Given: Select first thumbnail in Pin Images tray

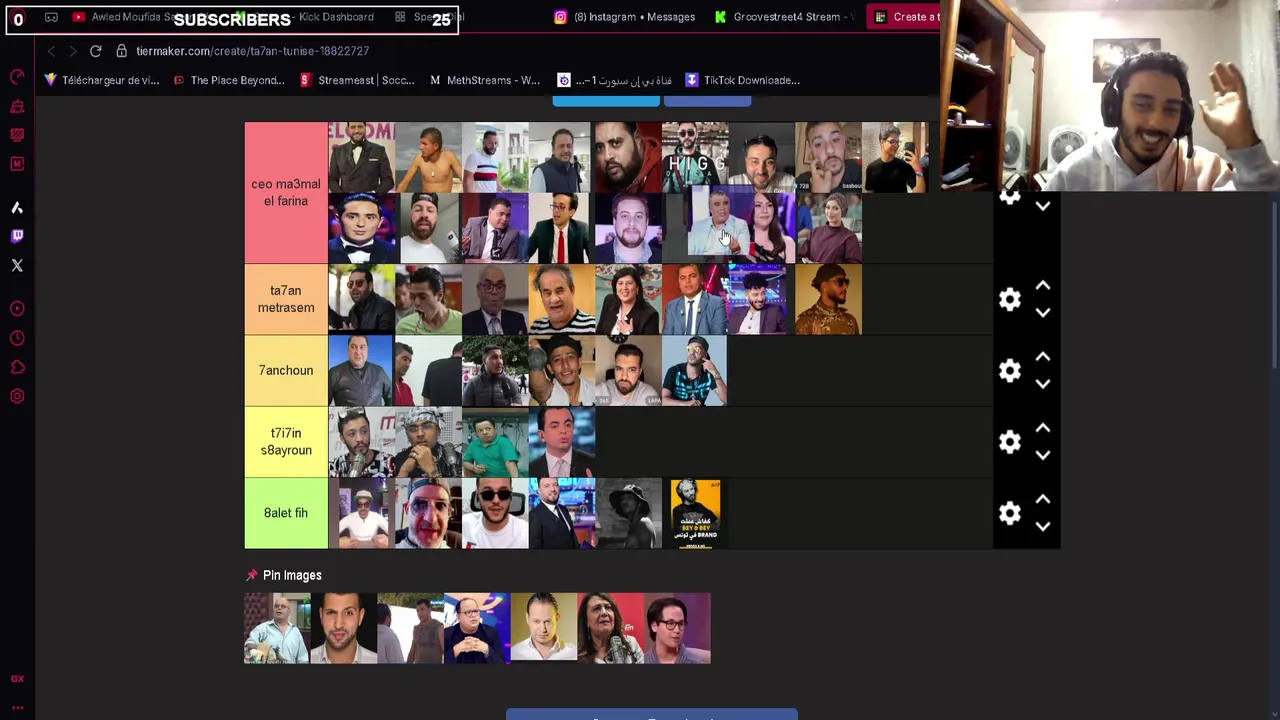Looking at the screenshot, I should point(277,628).
